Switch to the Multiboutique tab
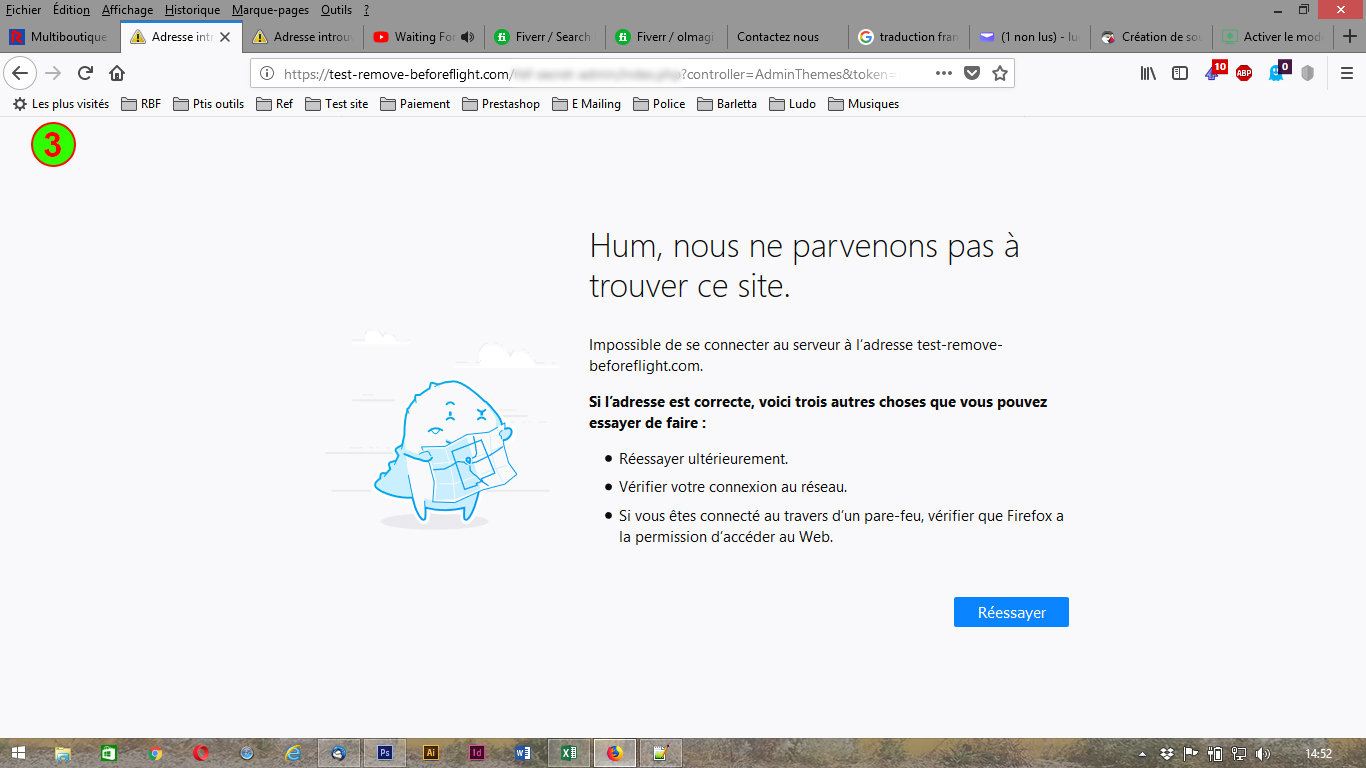This screenshot has width=1366, height=768. coord(60,37)
